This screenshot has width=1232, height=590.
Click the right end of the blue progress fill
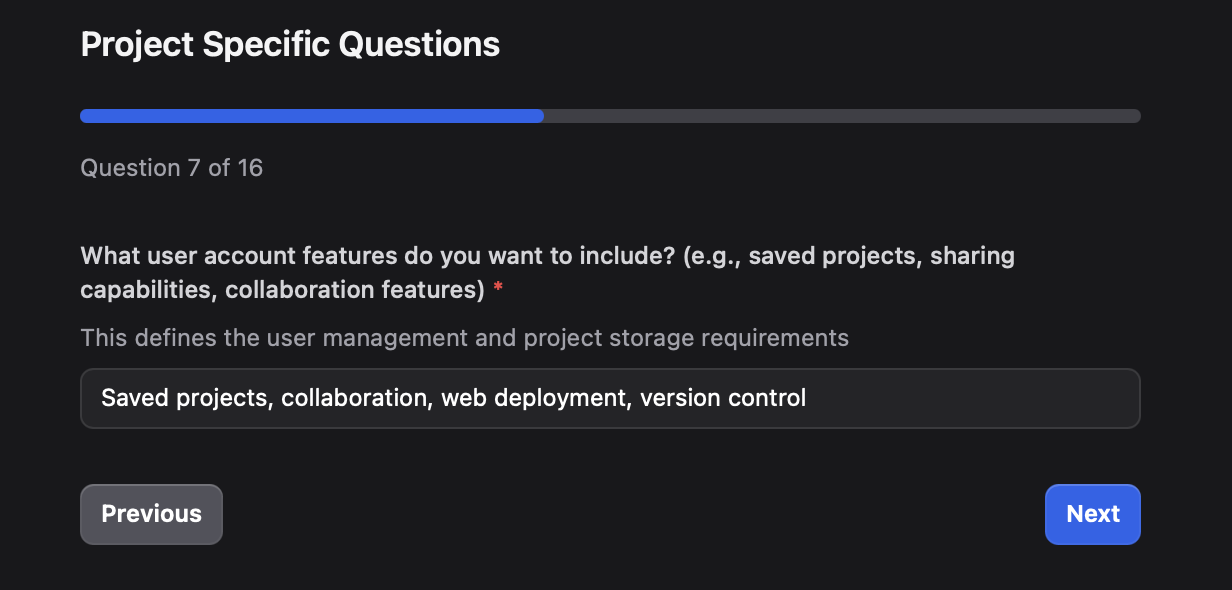coord(540,116)
